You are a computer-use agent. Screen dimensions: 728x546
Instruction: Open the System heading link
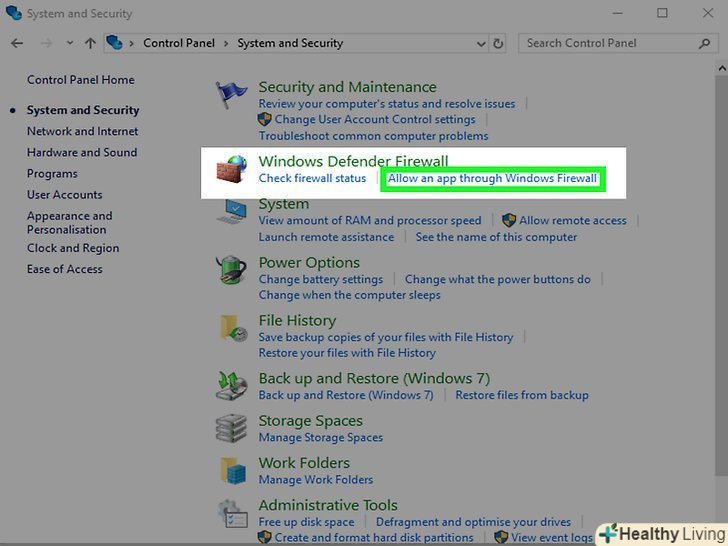(x=284, y=204)
